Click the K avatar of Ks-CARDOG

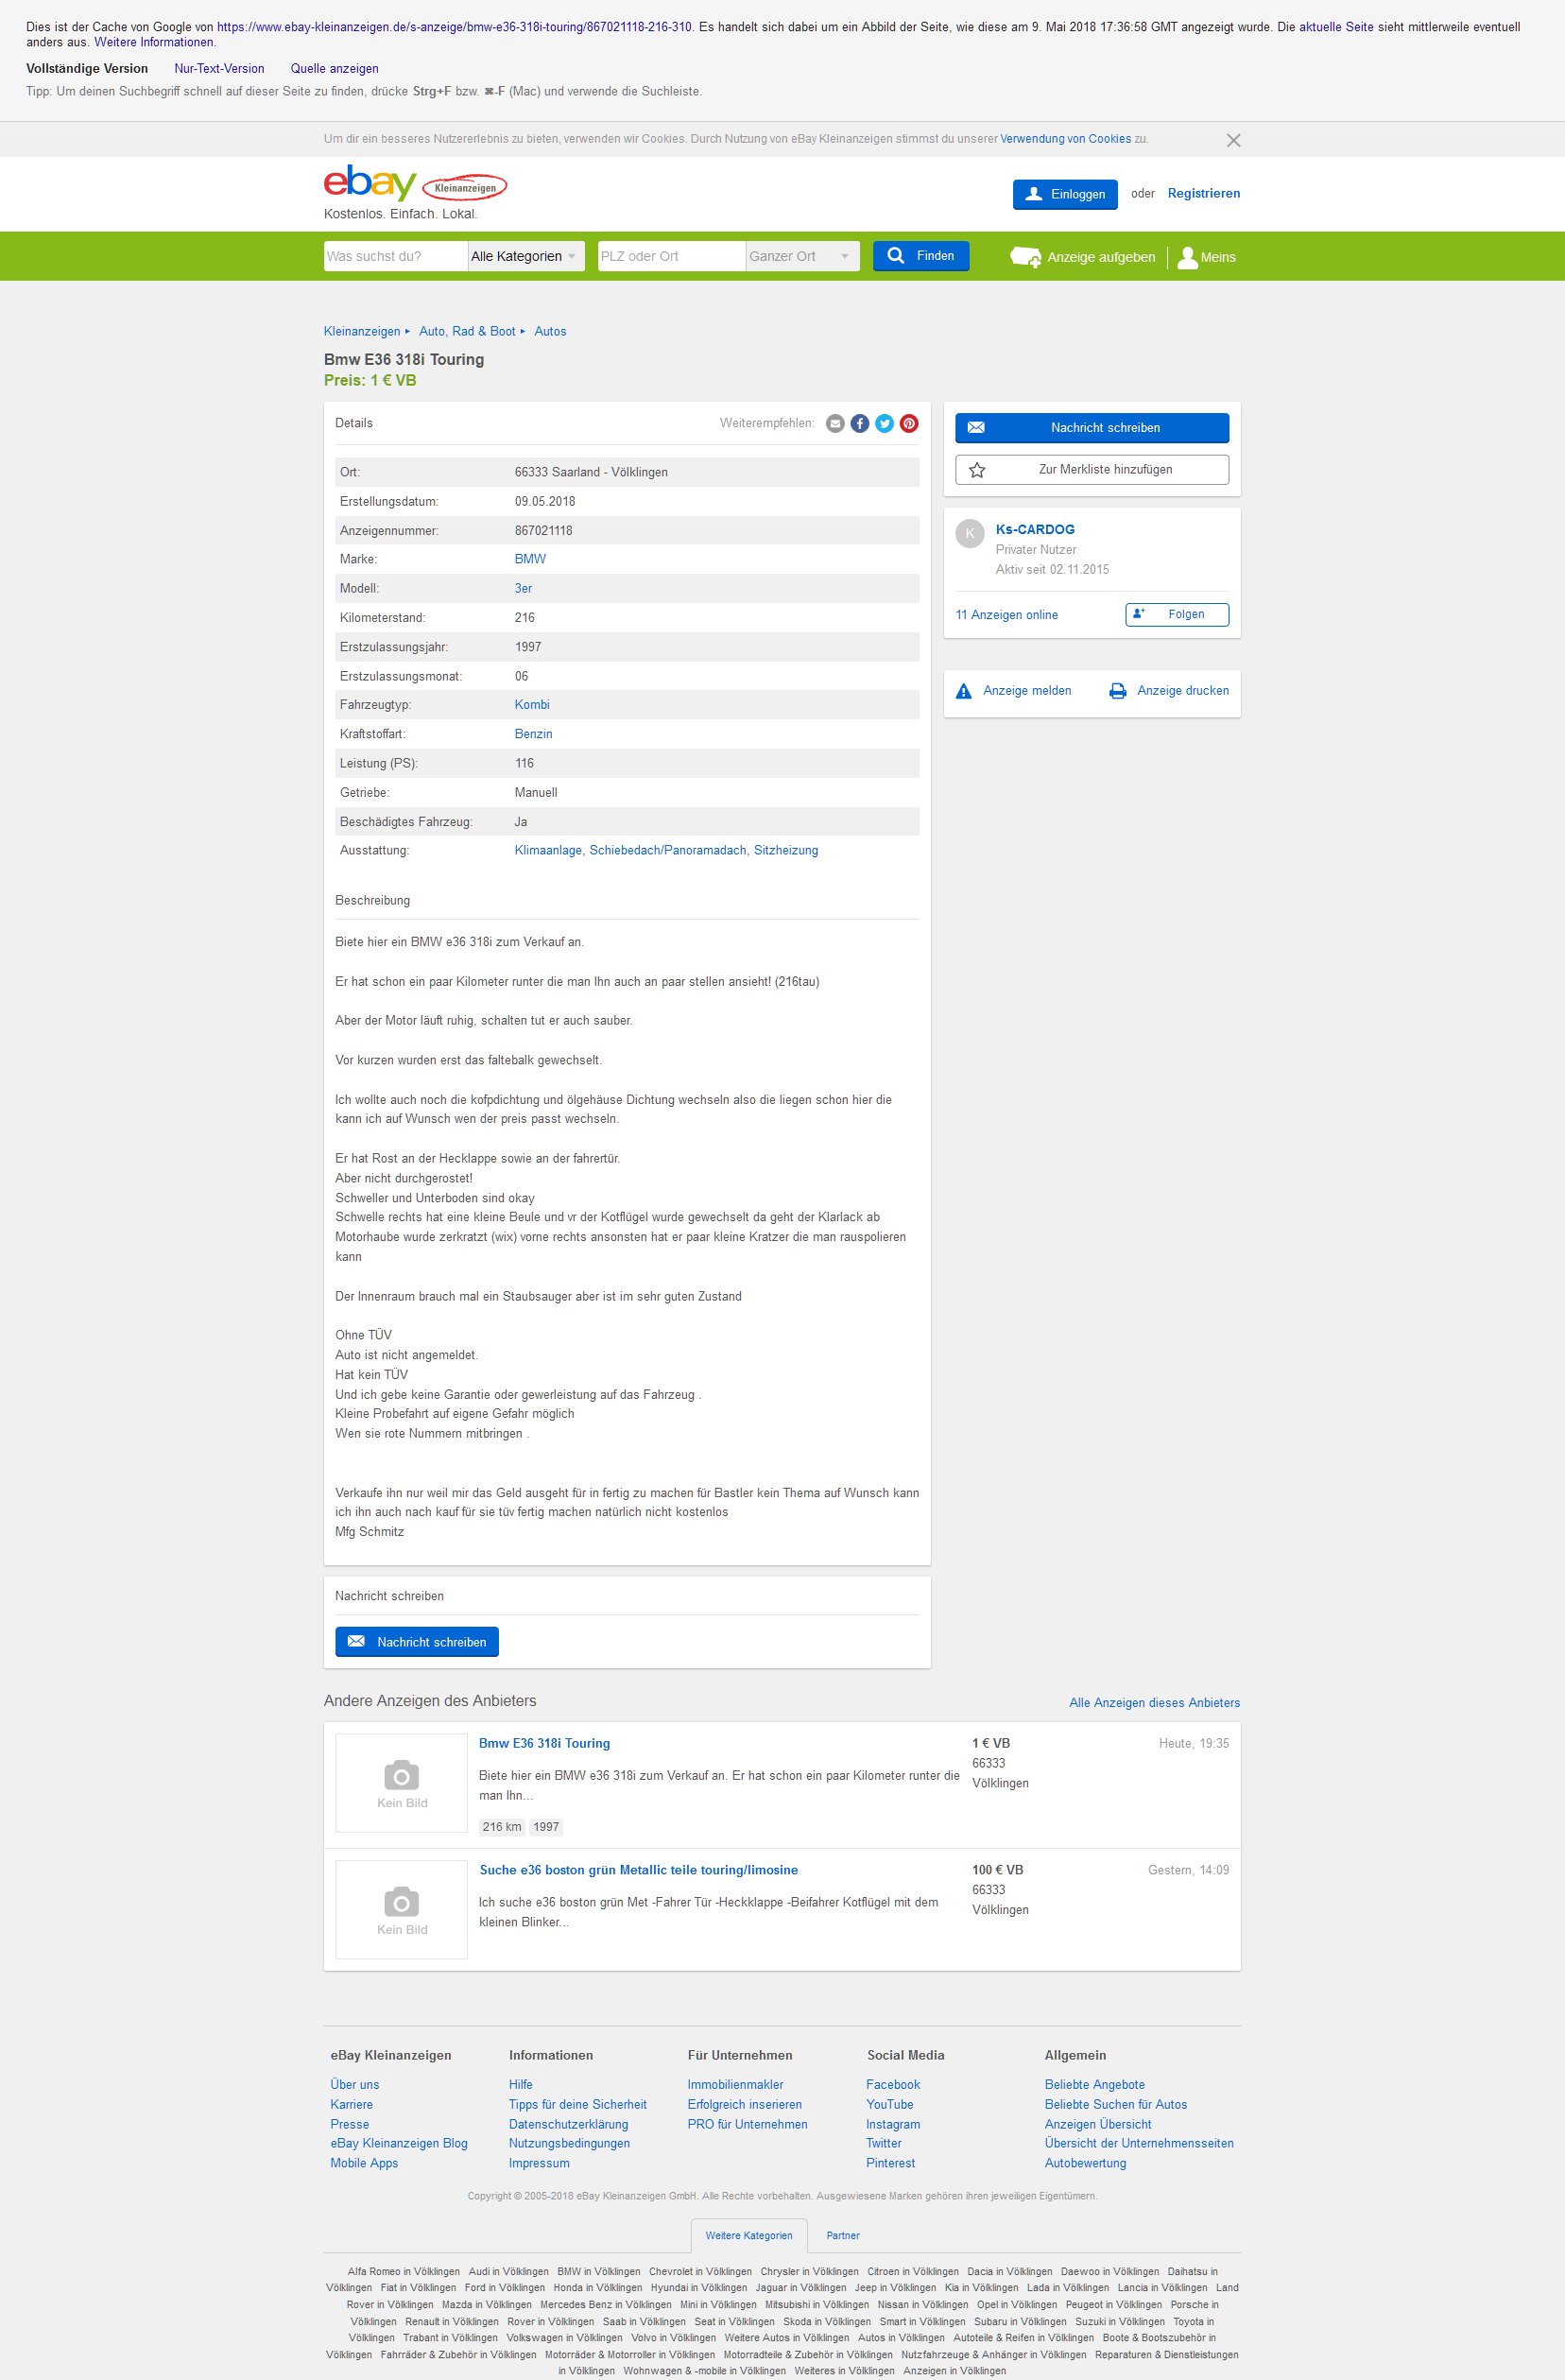click(970, 533)
